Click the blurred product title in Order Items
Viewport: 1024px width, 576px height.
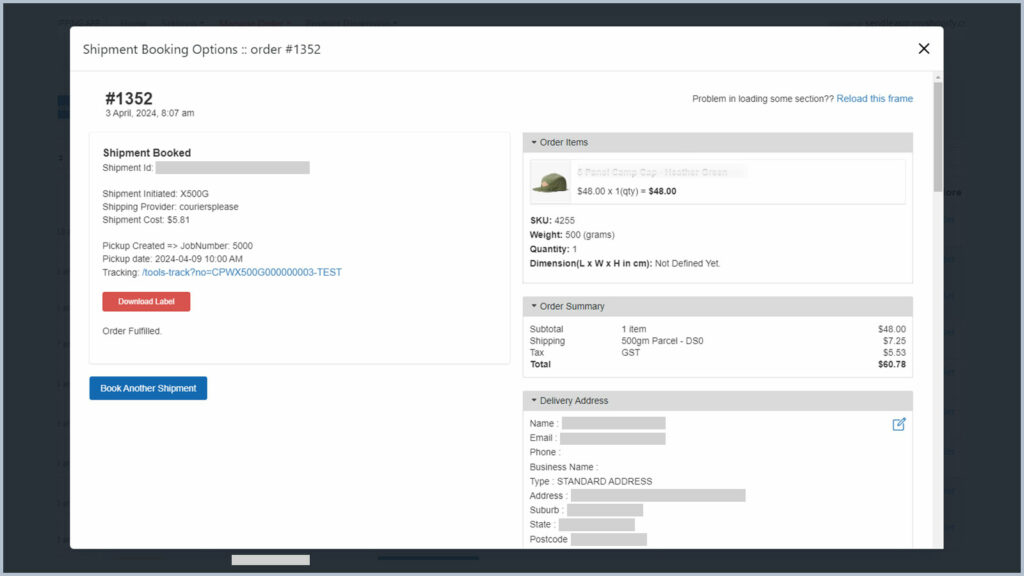[661, 173]
